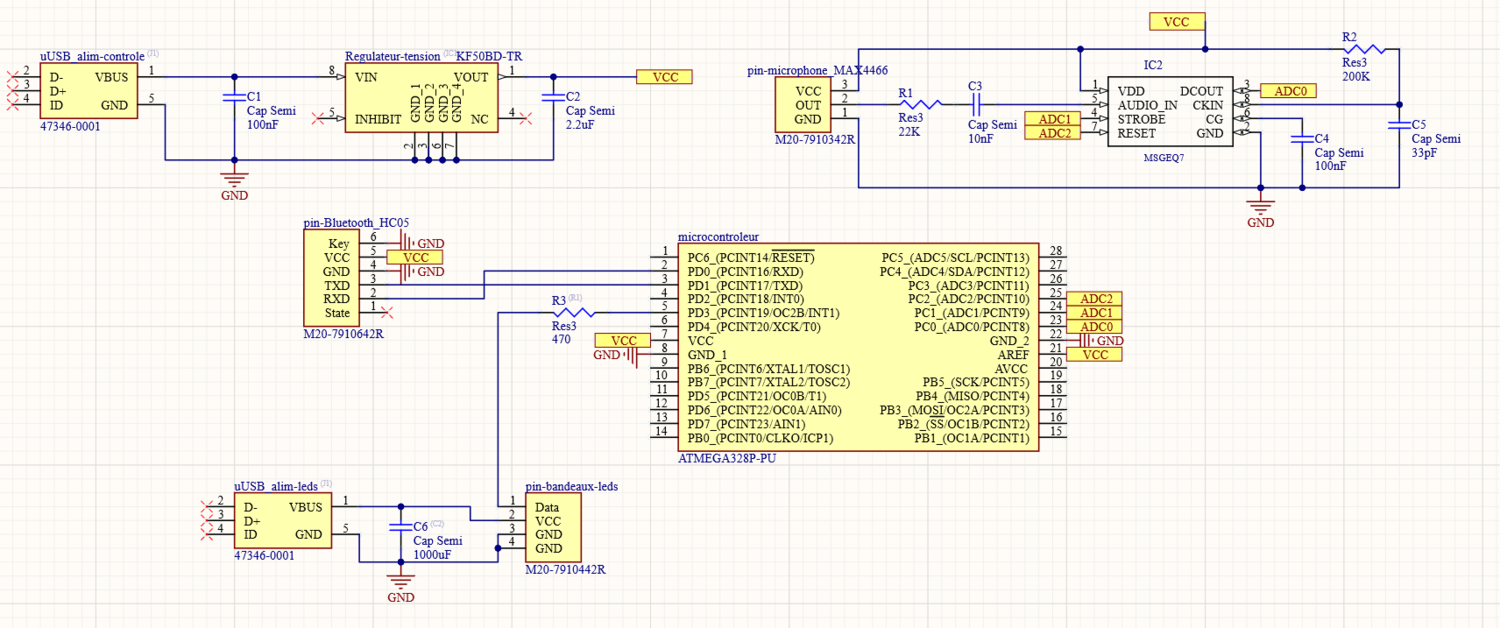The image size is (1500, 628).
Task: Select the MSGEQ7 IC2 chip body
Action: tap(1168, 110)
